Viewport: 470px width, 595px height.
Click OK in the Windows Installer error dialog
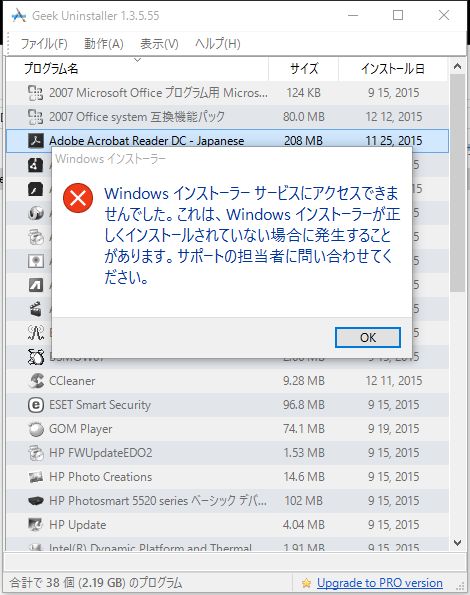pyautogui.click(x=368, y=337)
